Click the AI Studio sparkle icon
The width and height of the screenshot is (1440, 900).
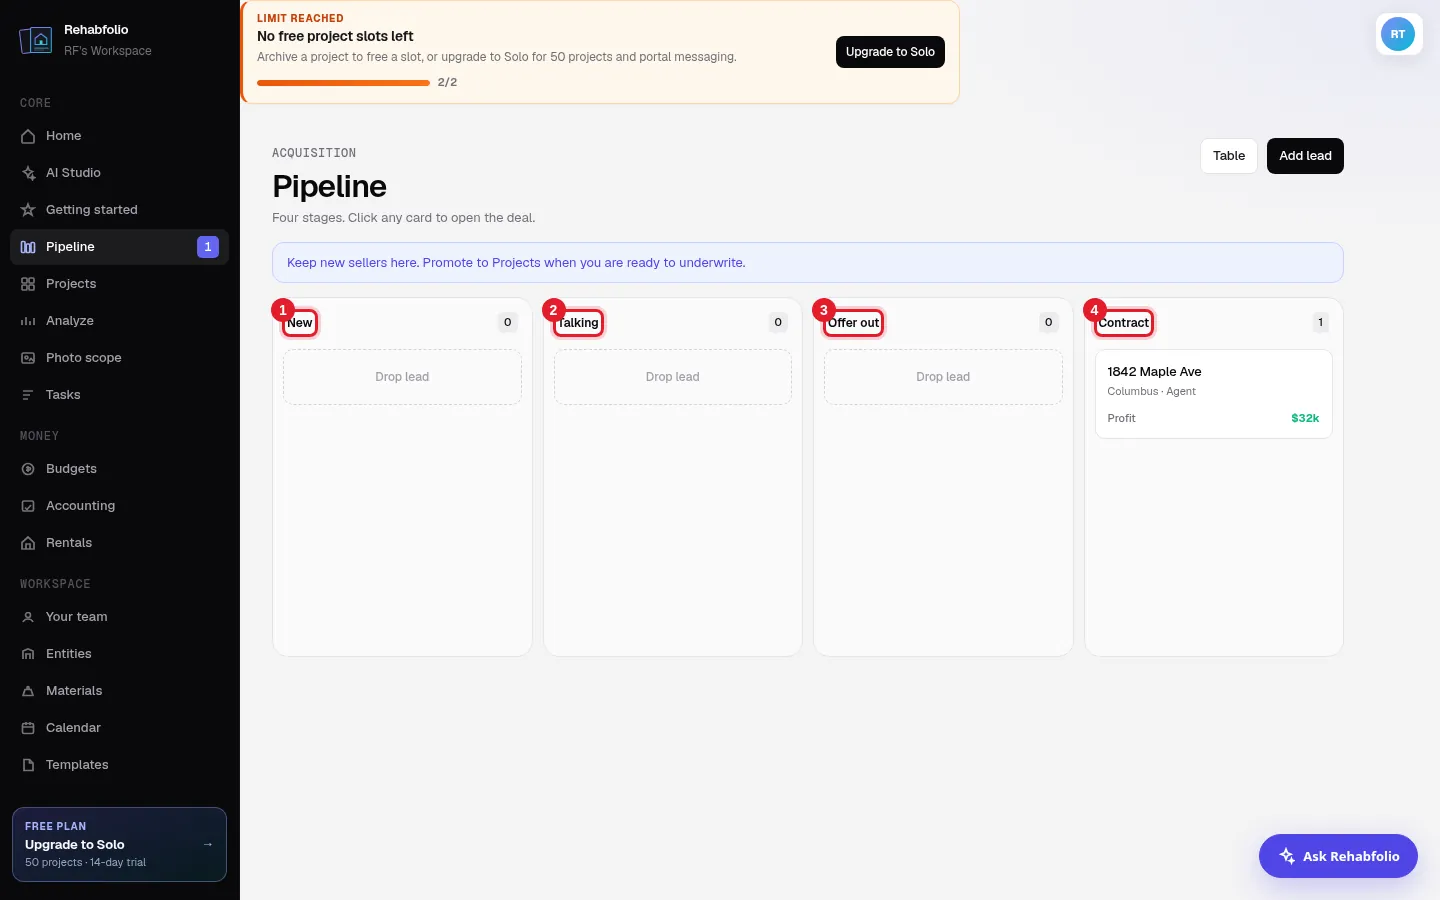coord(28,173)
